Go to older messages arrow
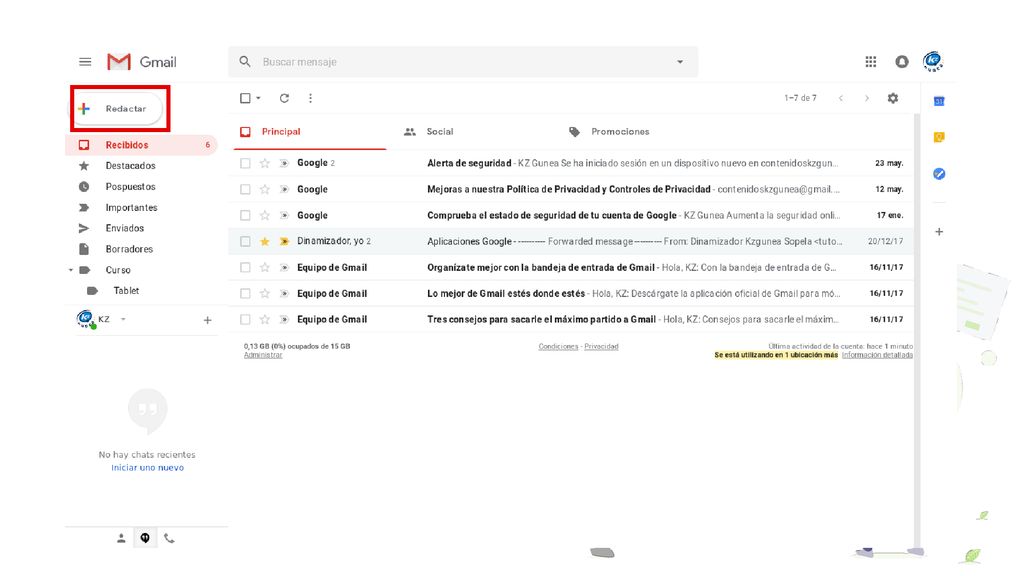 point(867,98)
